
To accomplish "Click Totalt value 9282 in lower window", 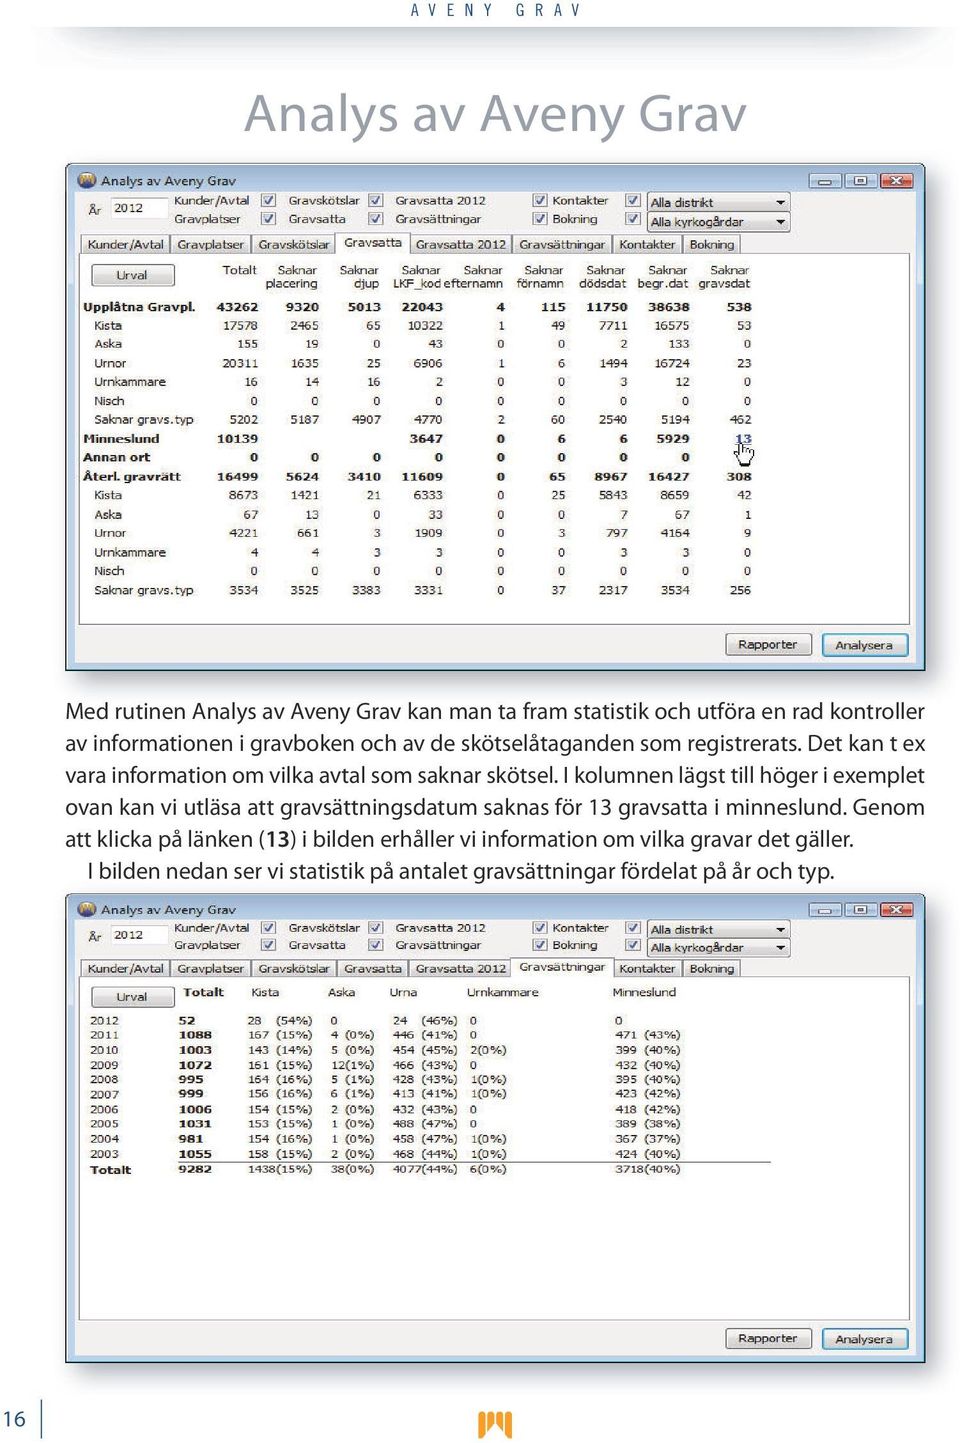I will (x=195, y=1169).
